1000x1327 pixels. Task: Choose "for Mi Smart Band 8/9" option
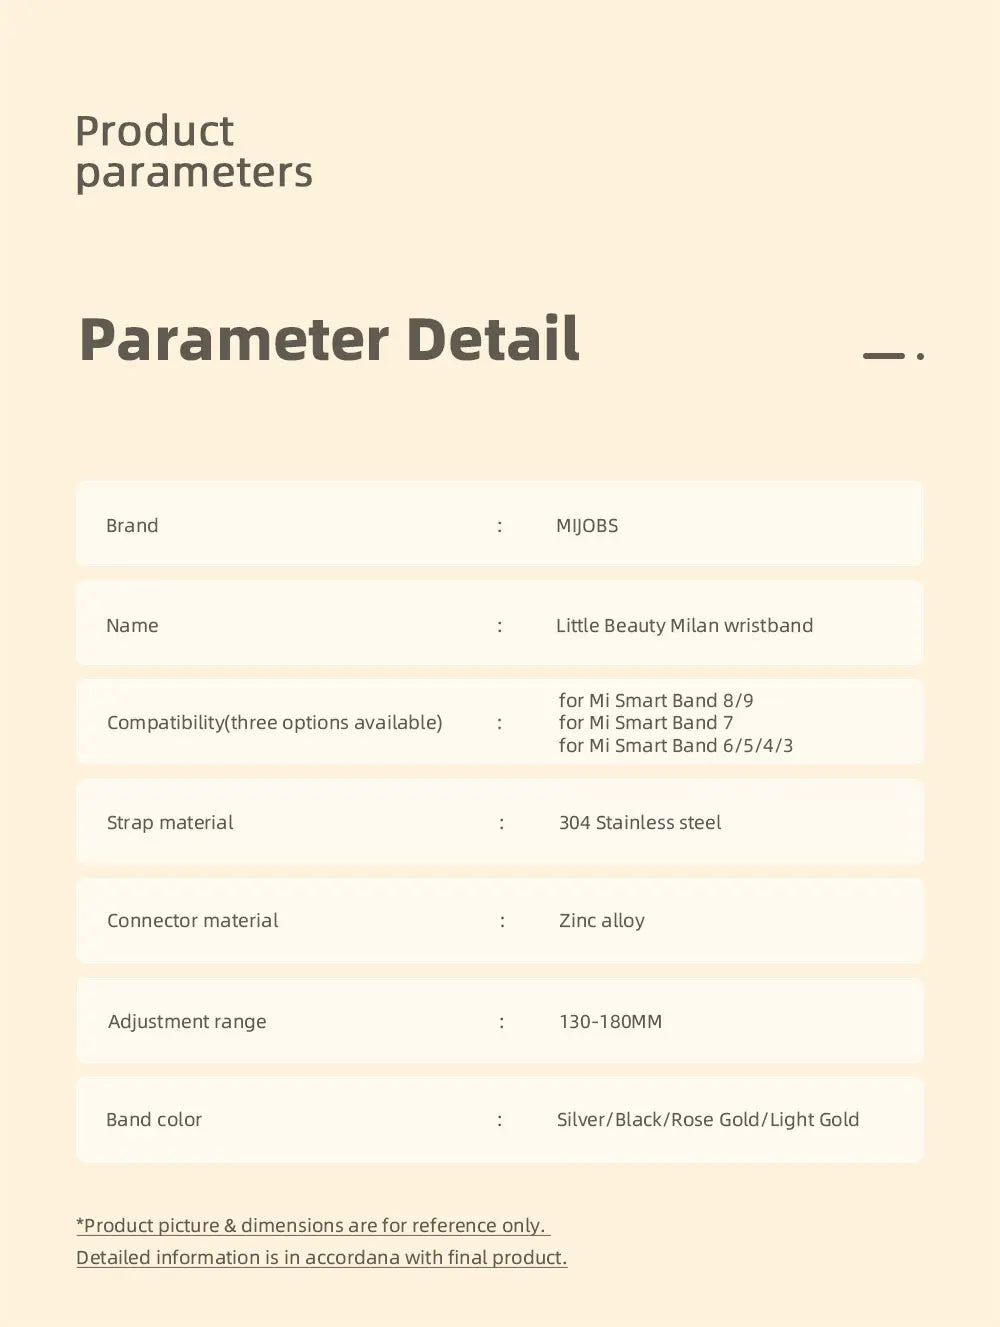(x=656, y=701)
